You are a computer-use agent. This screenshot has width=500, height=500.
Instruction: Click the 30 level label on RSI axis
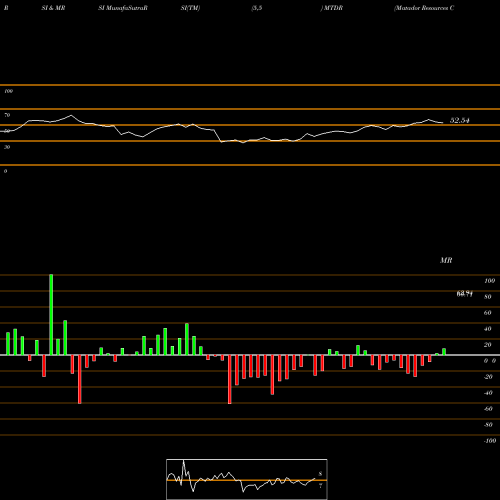(7, 147)
